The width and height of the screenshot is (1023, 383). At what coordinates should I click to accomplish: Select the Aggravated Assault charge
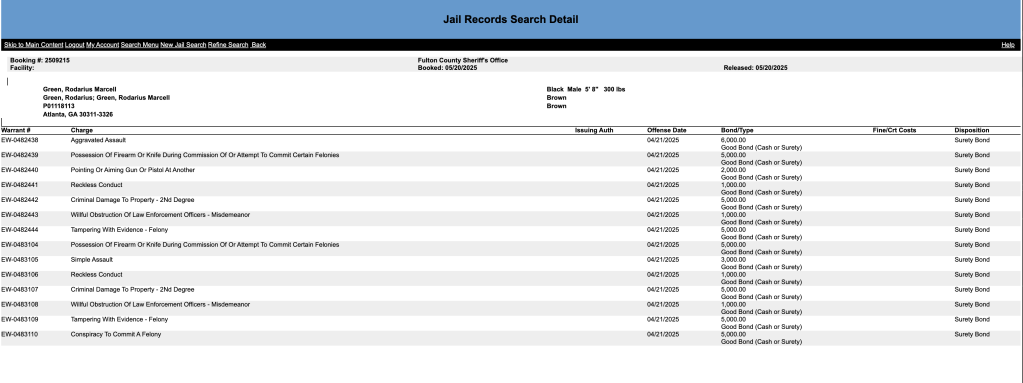tap(99, 140)
